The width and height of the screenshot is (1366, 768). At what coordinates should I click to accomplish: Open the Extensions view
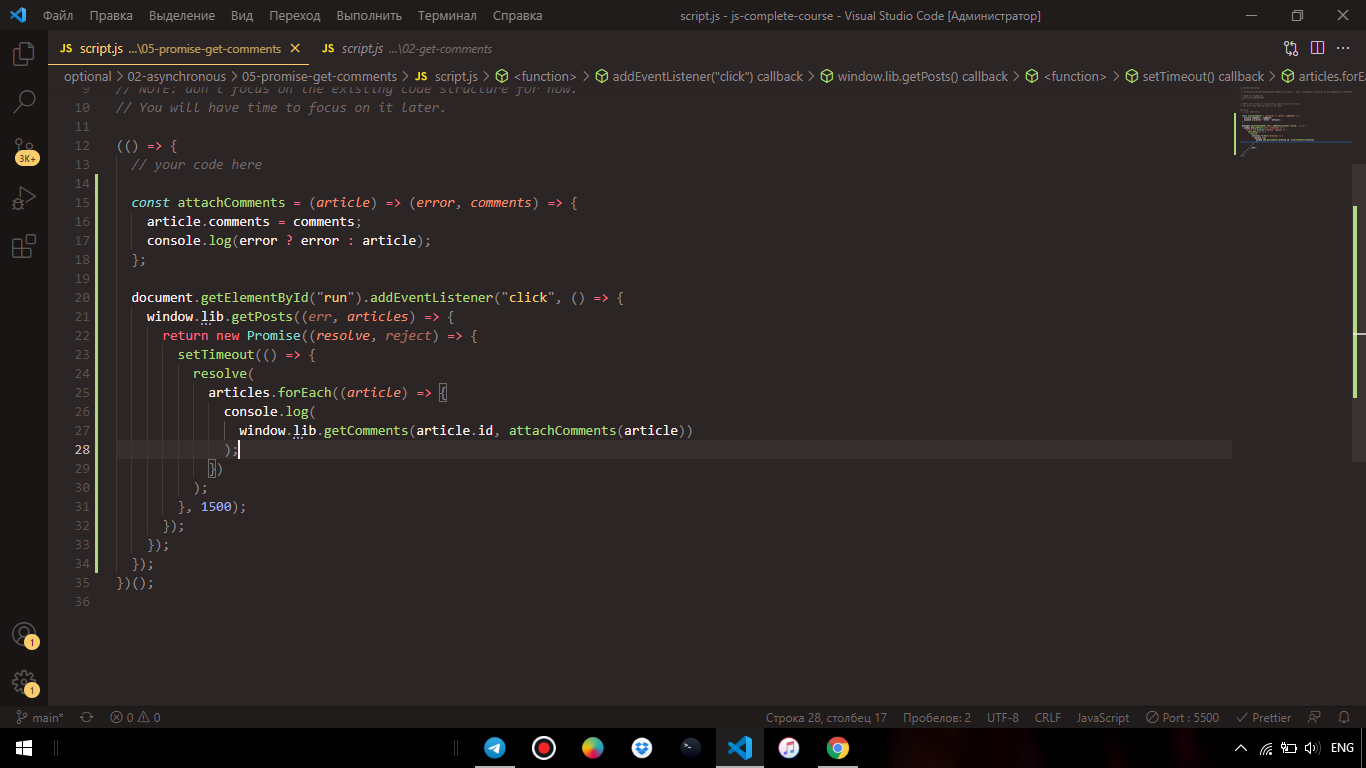pyautogui.click(x=24, y=246)
